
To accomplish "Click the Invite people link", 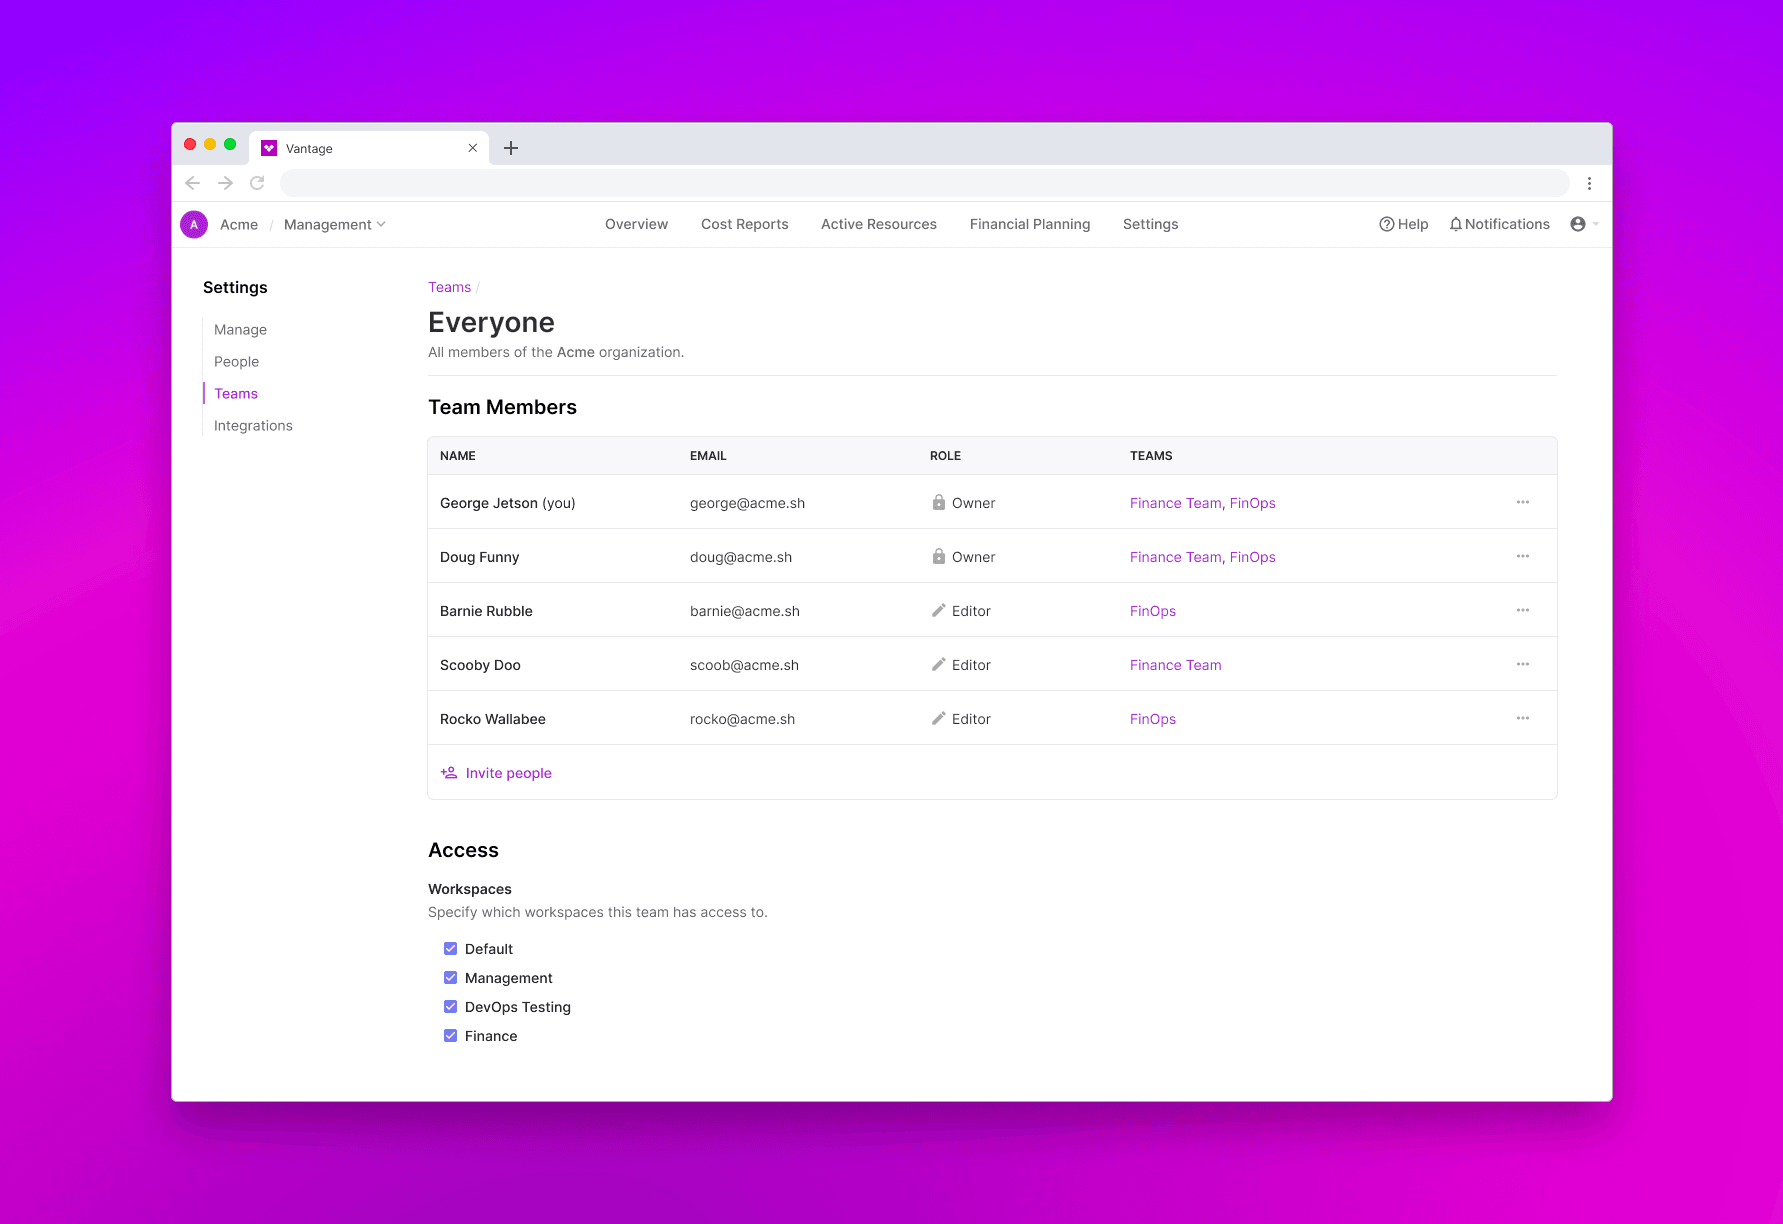I will click(x=509, y=772).
